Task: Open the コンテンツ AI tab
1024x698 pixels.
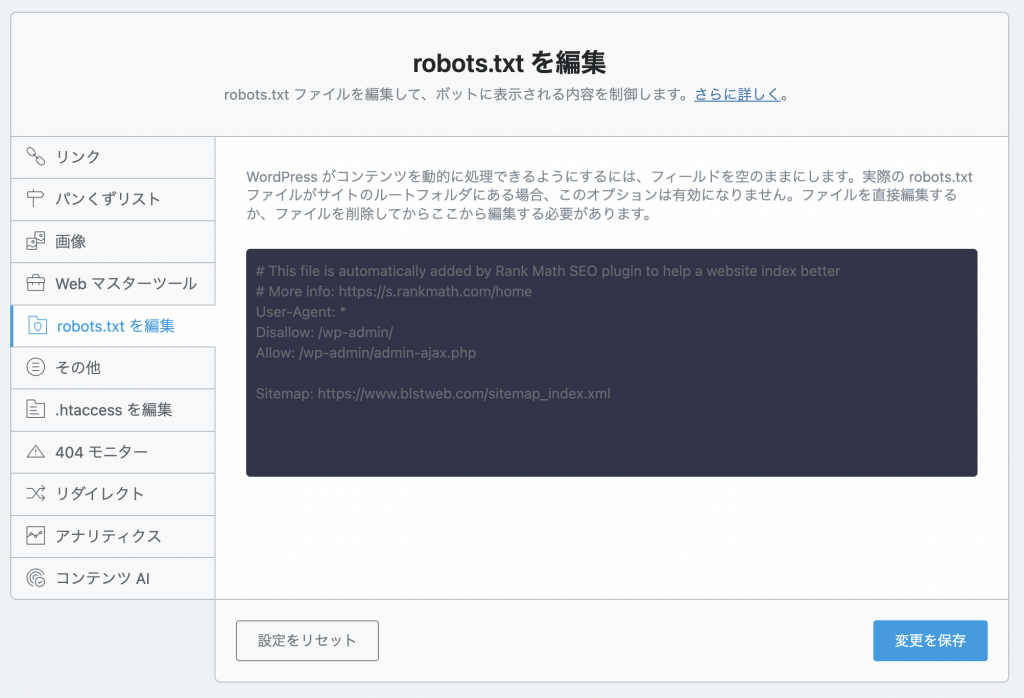Action: 113,579
